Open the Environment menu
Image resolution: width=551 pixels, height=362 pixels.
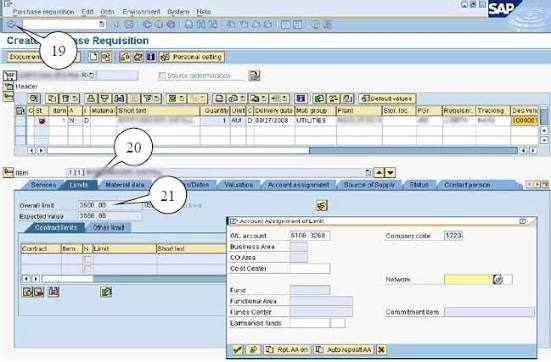pyautogui.click(x=141, y=12)
